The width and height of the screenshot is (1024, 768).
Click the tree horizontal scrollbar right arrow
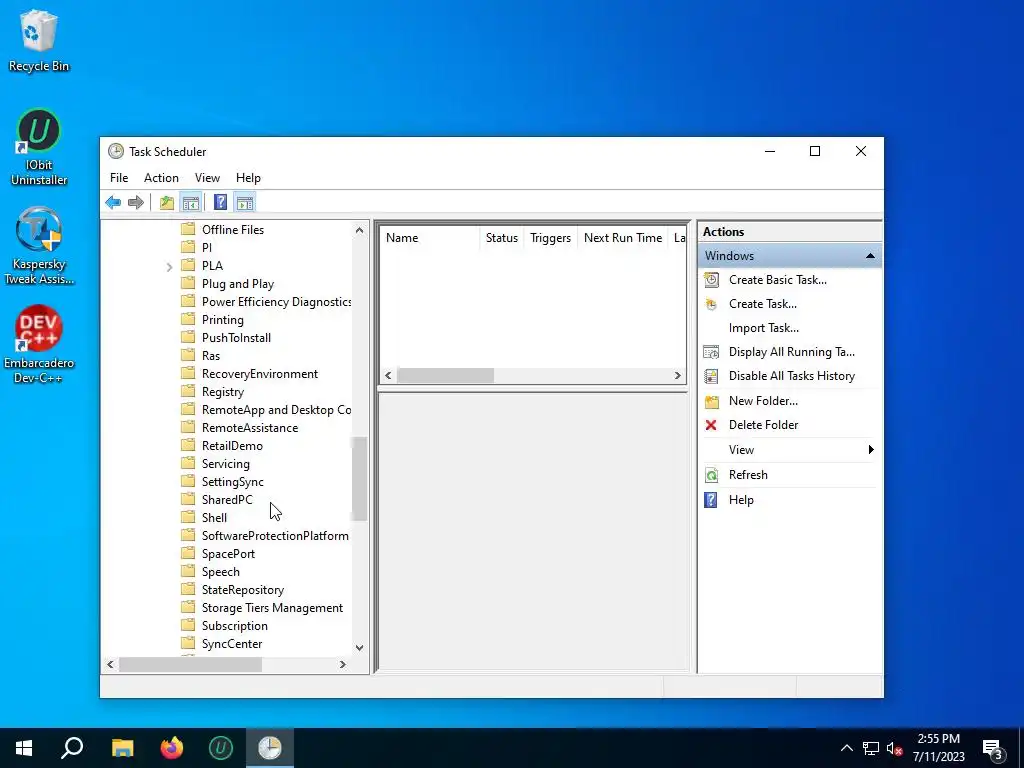(x=342, y=664)
